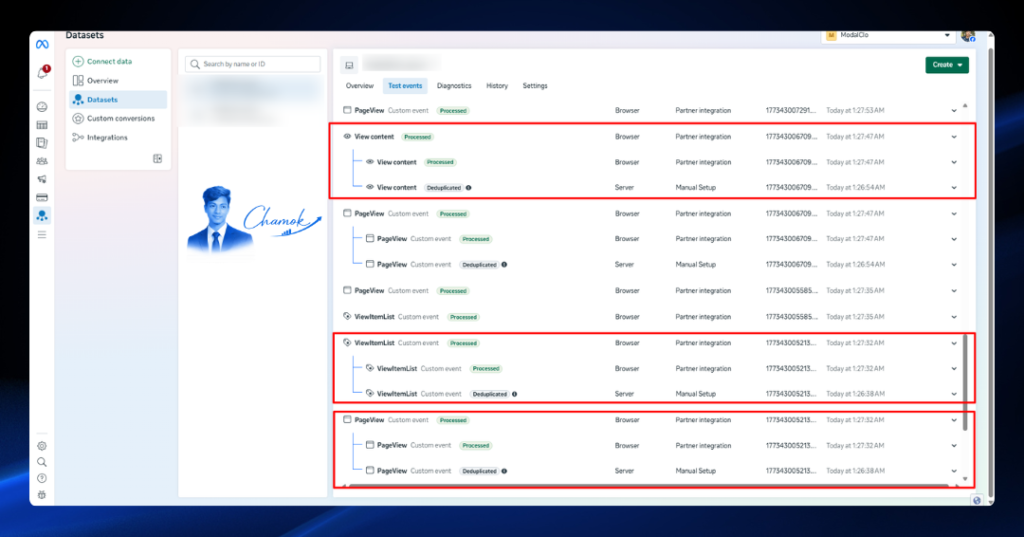Click the bug report icon

42,495
